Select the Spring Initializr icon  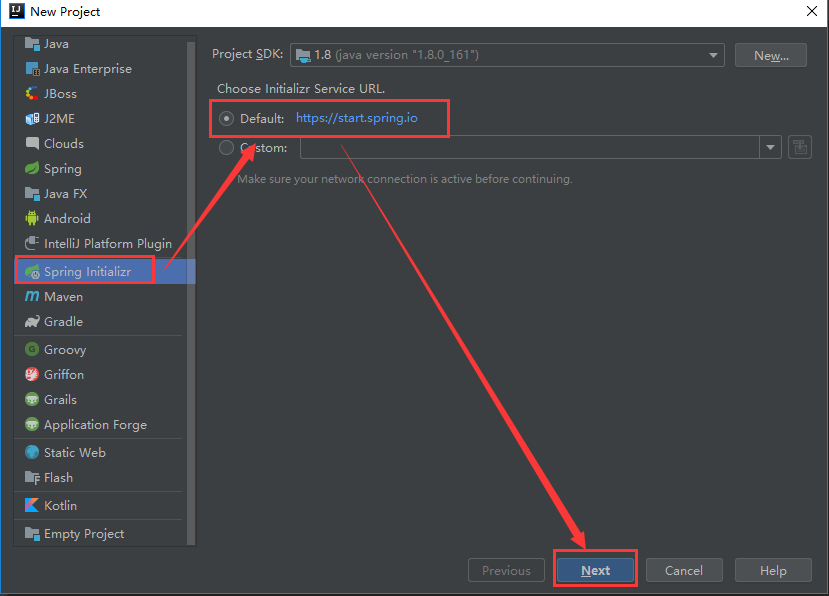pos(32,271)
